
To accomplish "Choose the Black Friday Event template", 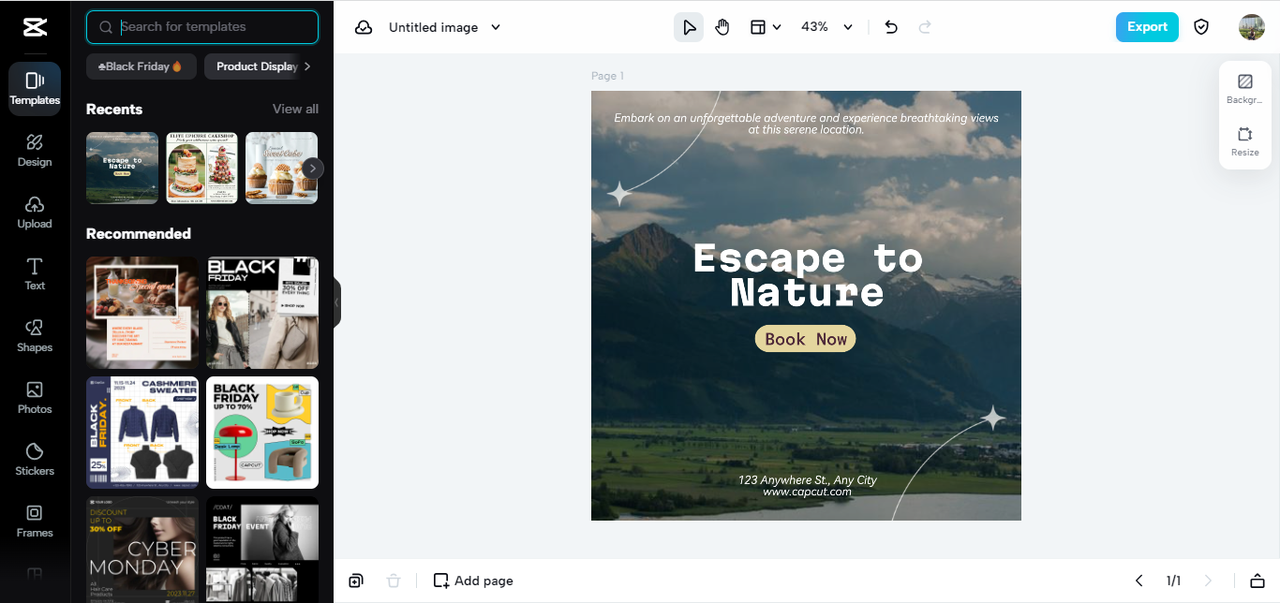I will [x=262, y=549].
